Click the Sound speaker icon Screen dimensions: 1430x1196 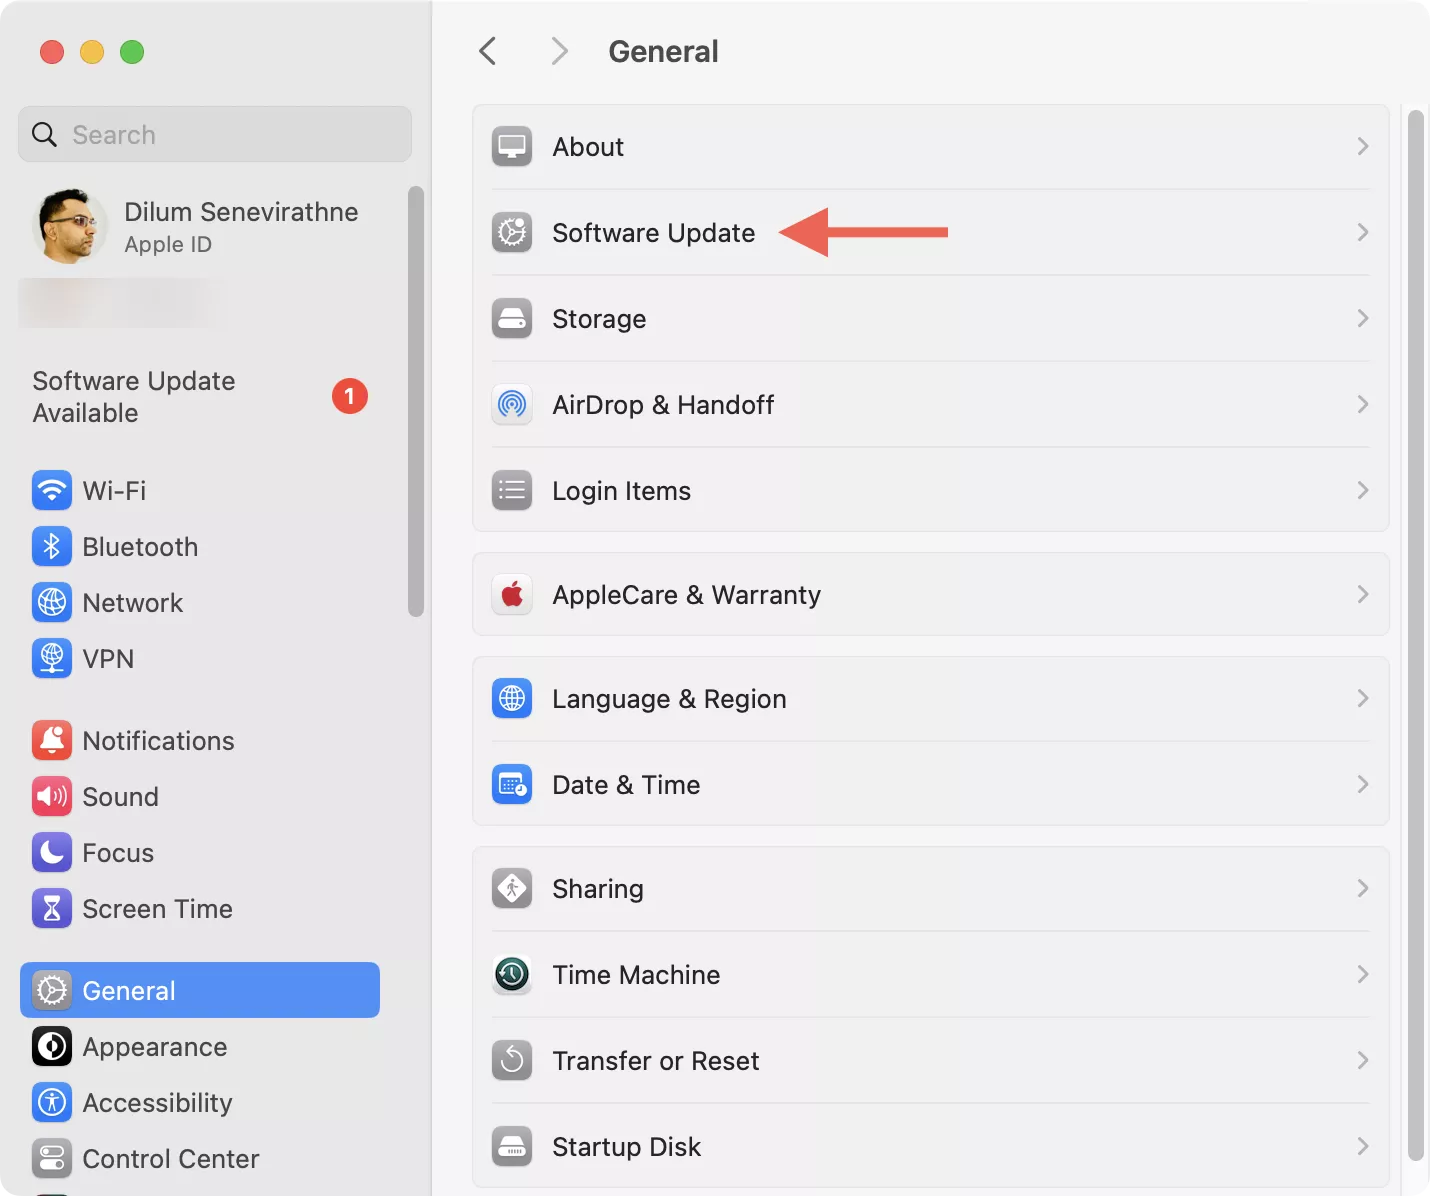tap(52, 797)
